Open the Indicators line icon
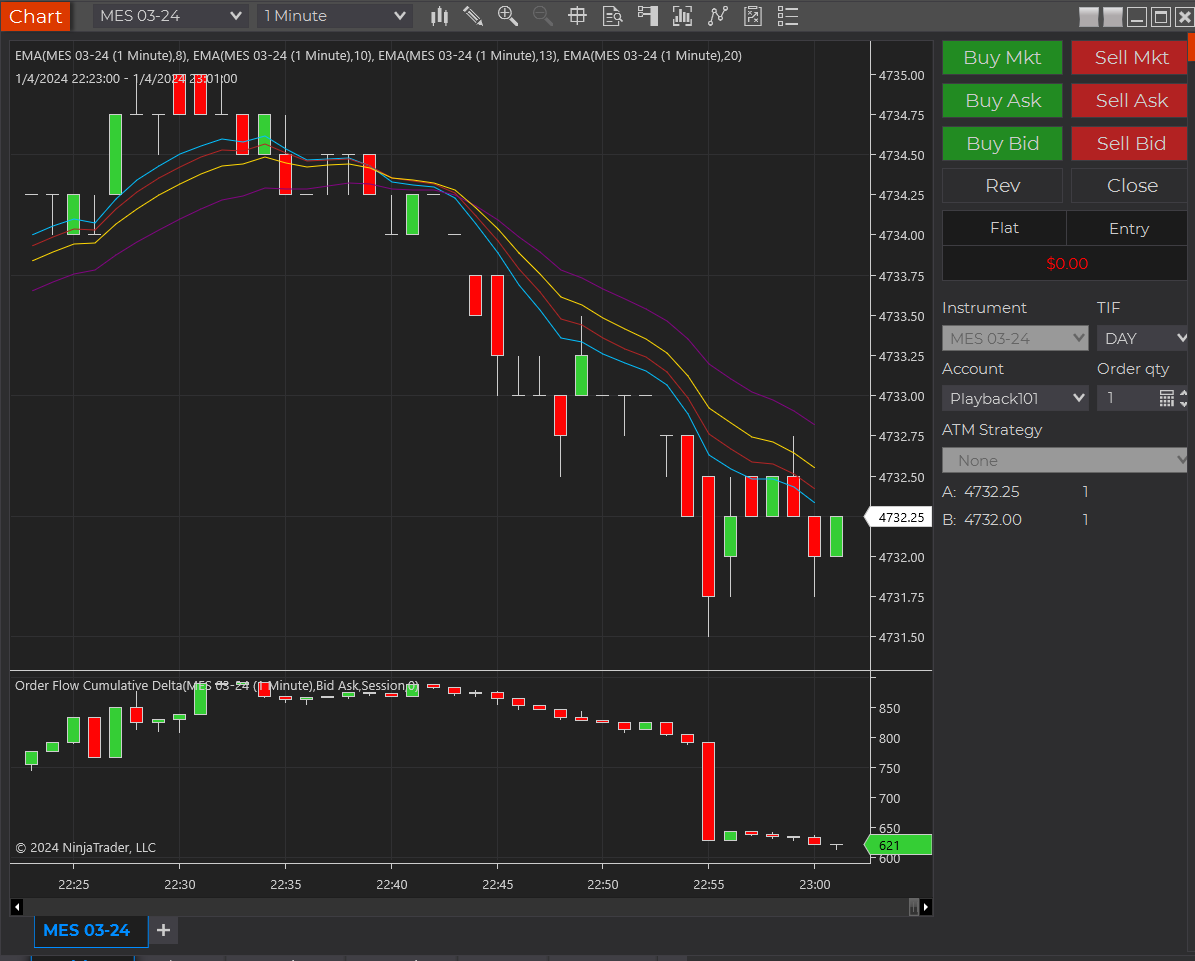 (x=717, y=16)
